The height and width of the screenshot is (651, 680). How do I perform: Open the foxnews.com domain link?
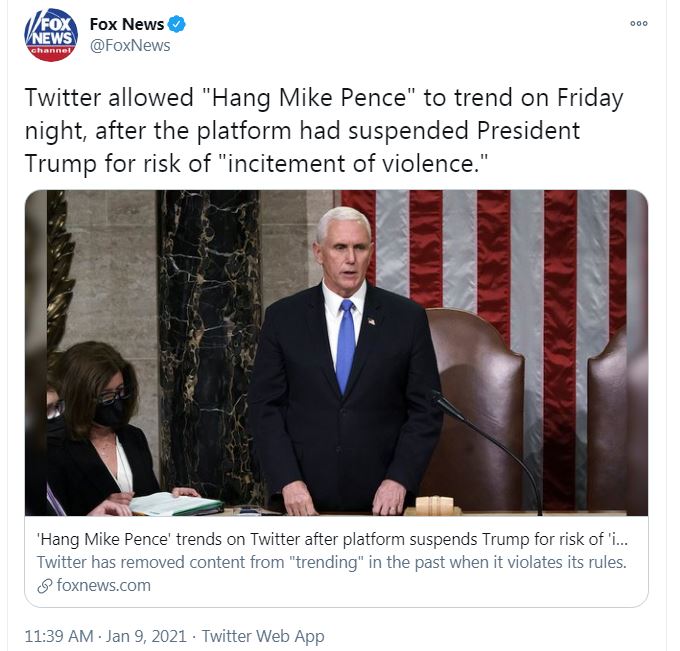point(104,585)
